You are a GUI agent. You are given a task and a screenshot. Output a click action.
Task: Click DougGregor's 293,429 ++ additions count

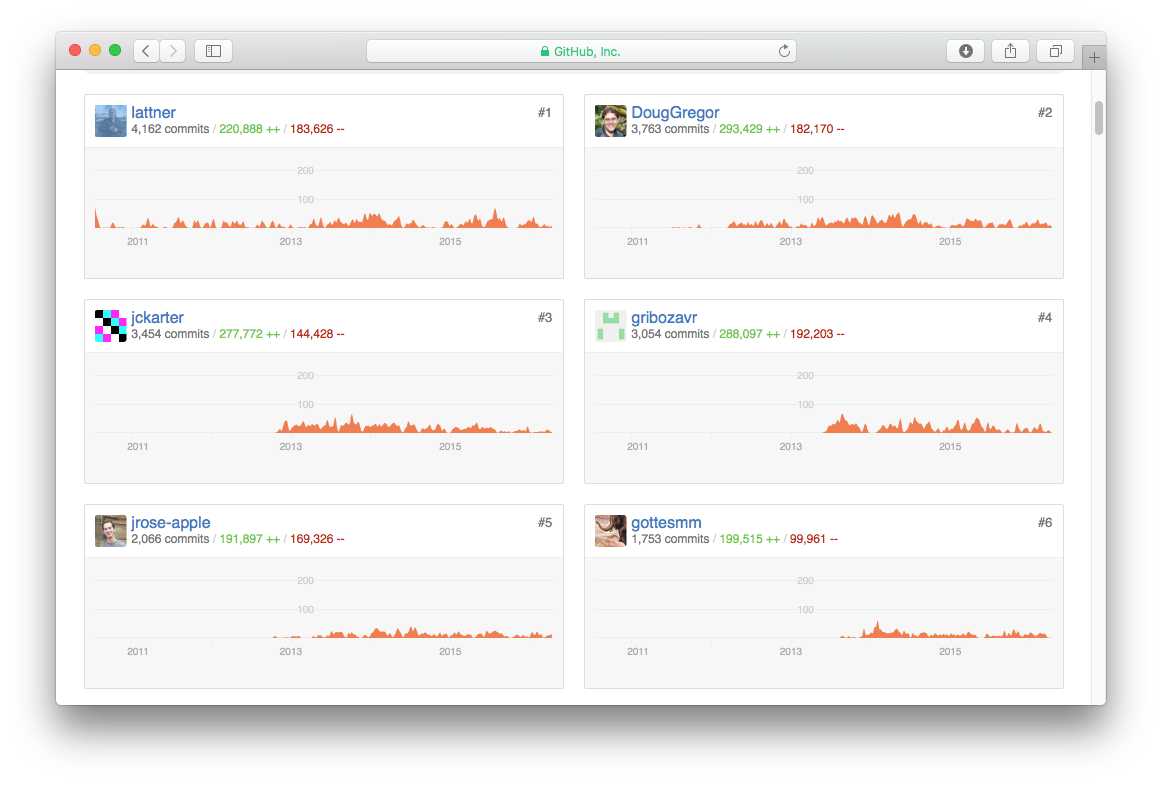(749, 129)
